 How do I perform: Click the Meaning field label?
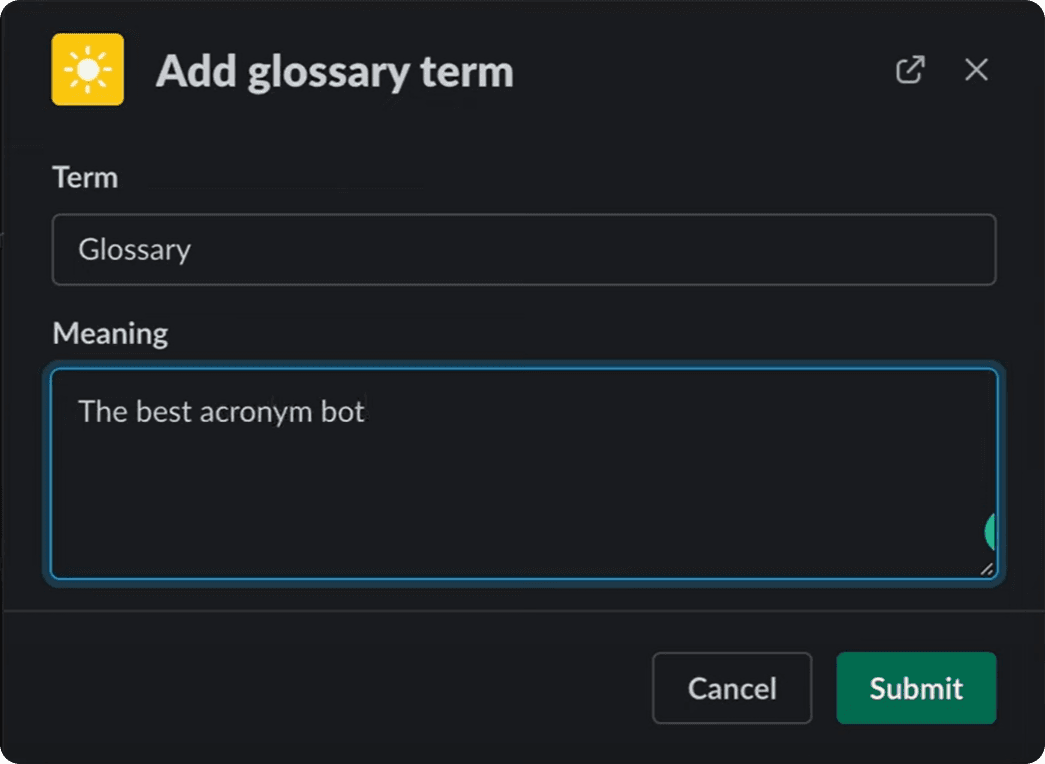pyautogui.click(x=109, y=333)
